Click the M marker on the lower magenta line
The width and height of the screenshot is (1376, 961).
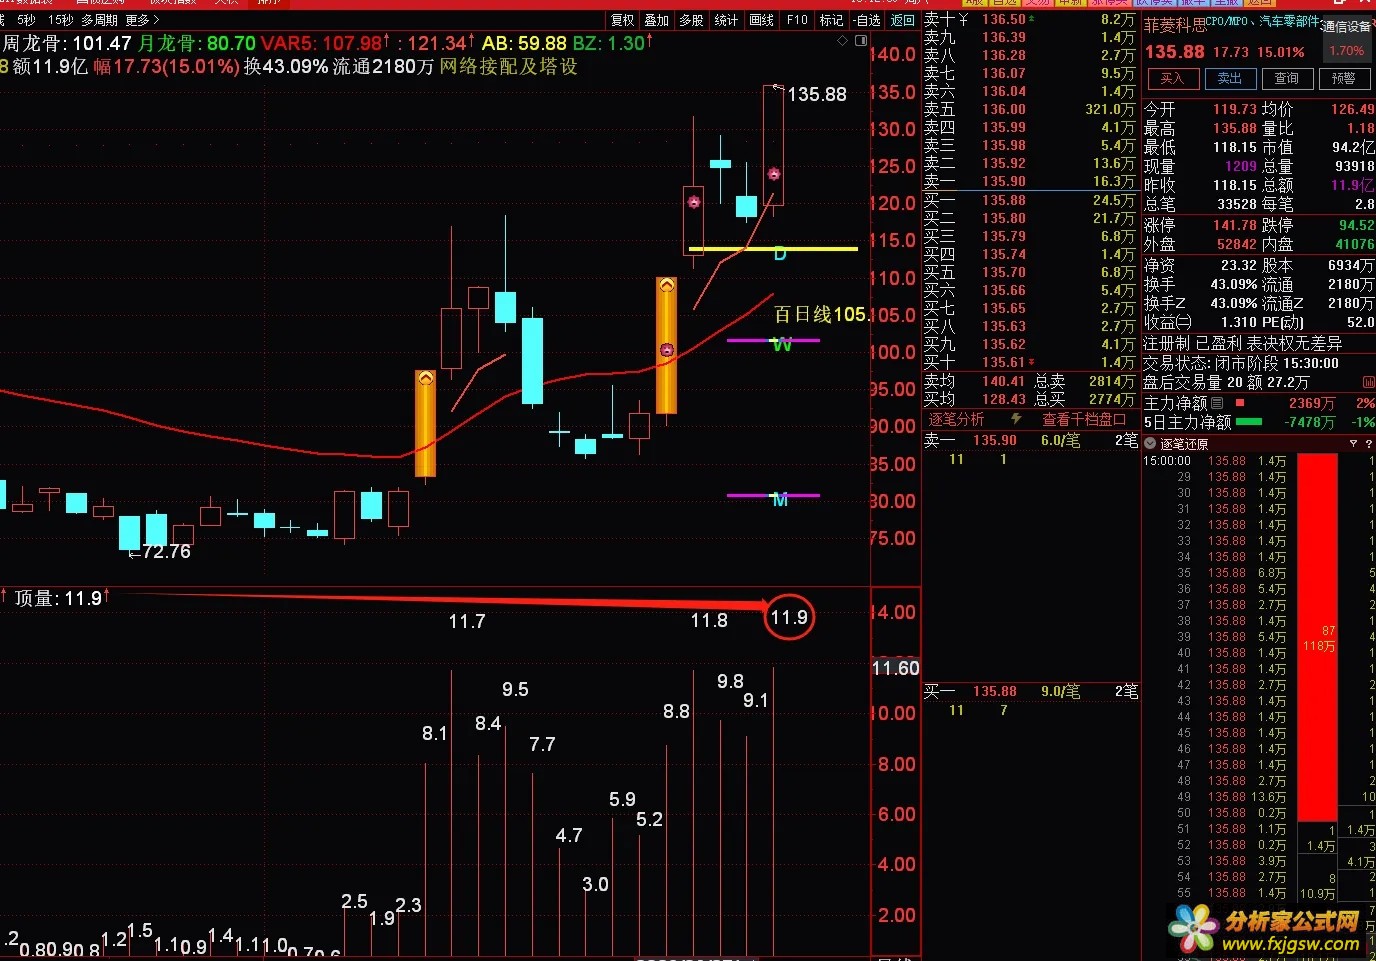coord(780,499)
